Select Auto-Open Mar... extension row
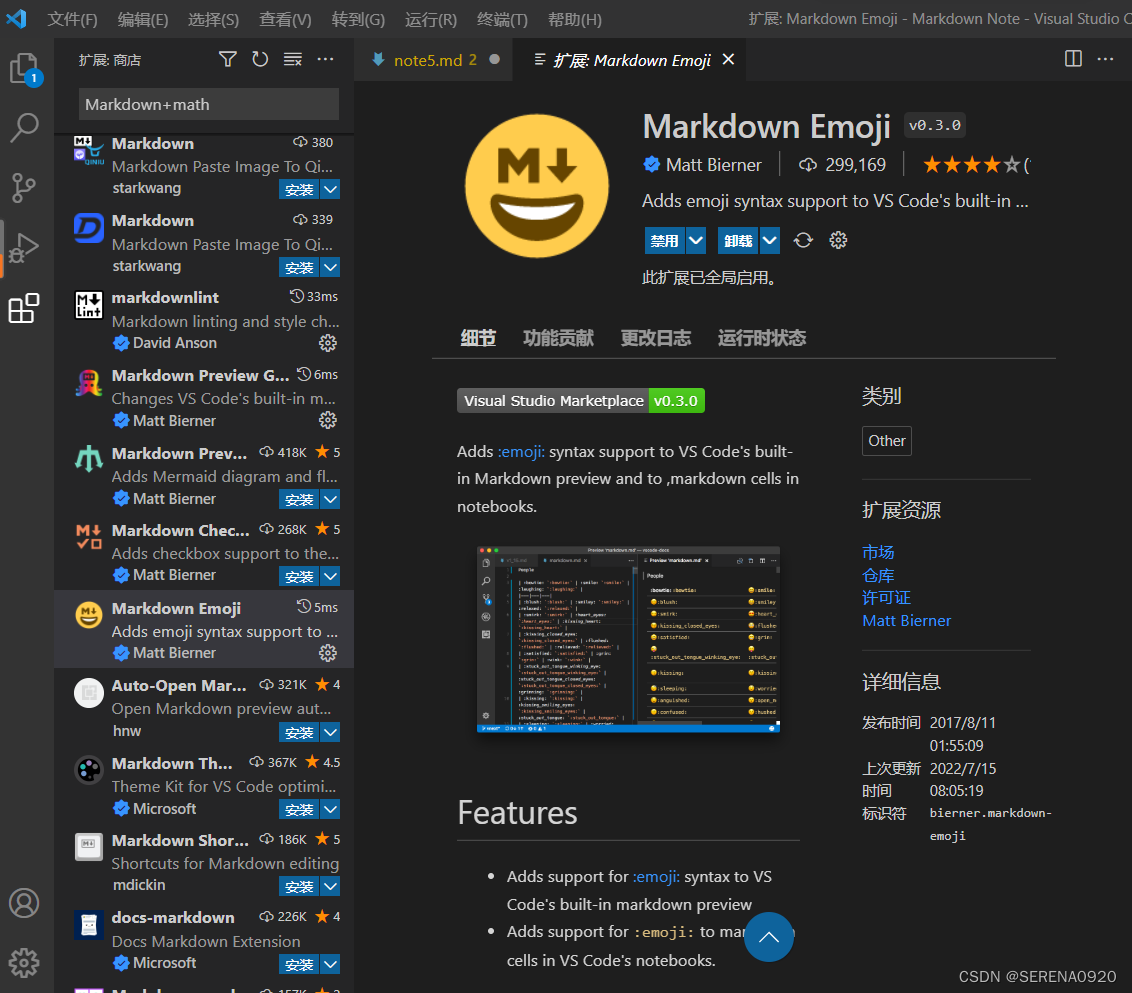Viewport: 1132px width, 993px height. [204, 708]
